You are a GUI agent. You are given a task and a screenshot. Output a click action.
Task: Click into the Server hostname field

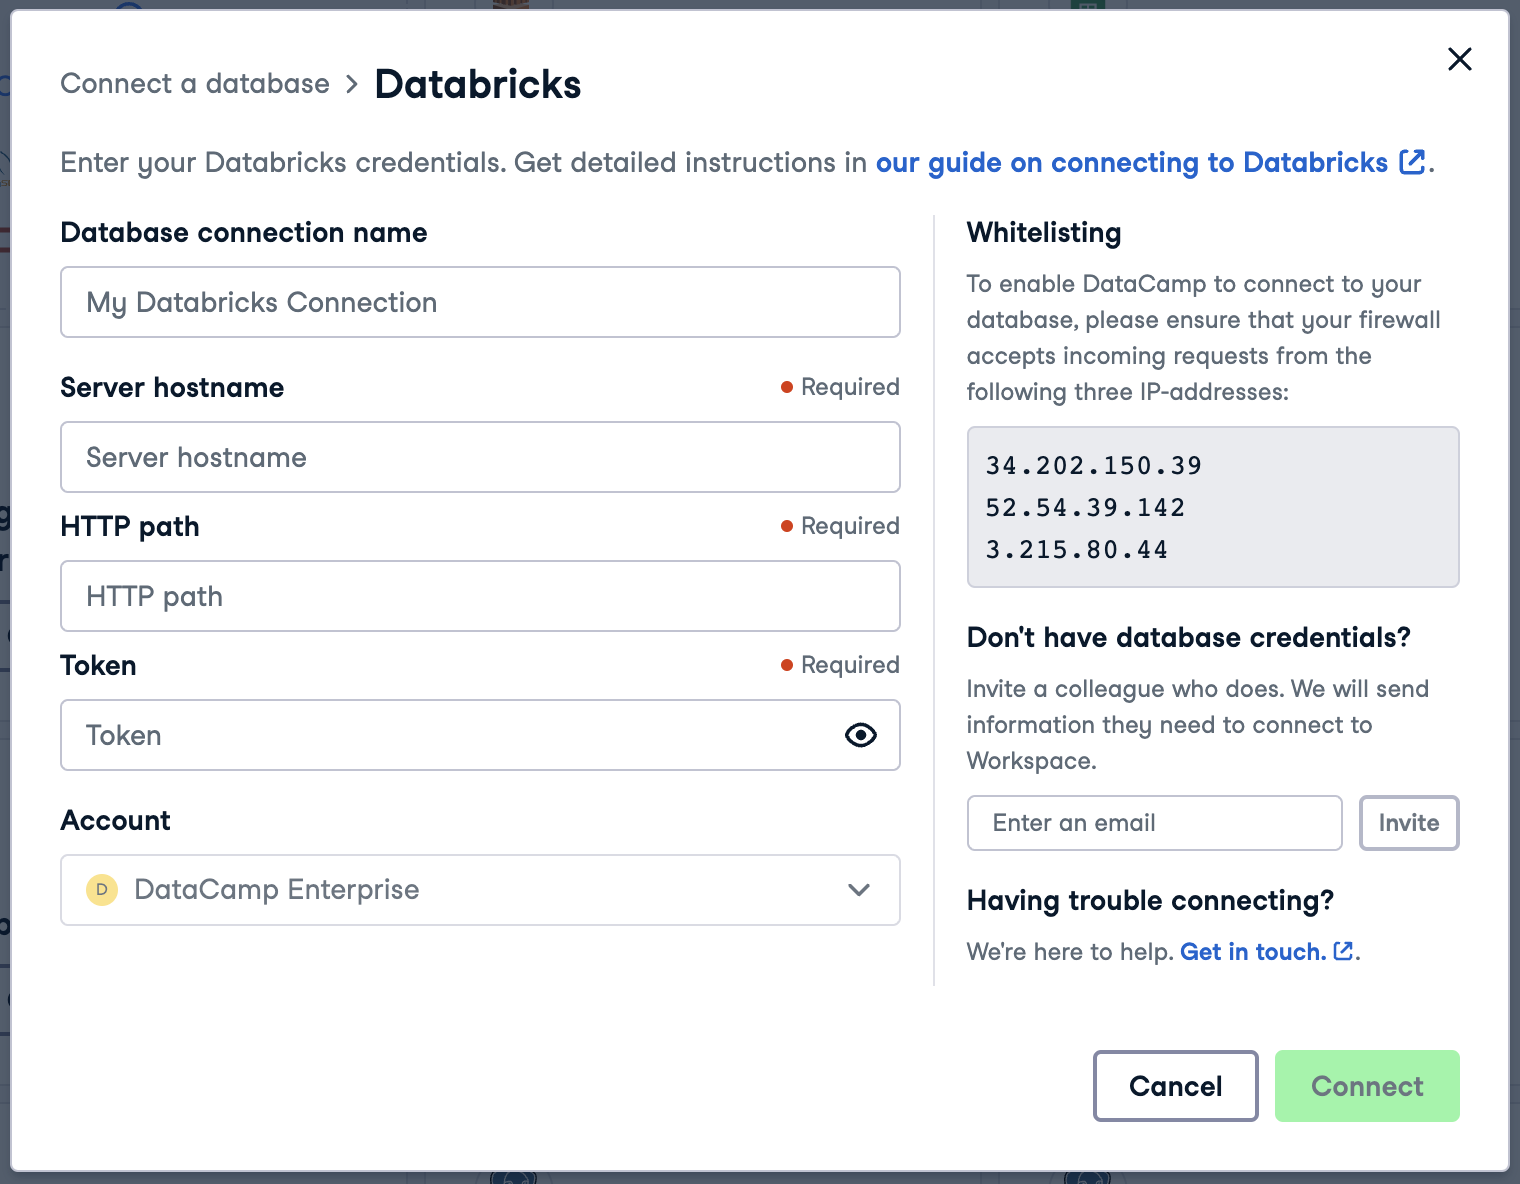pos(480,457)
